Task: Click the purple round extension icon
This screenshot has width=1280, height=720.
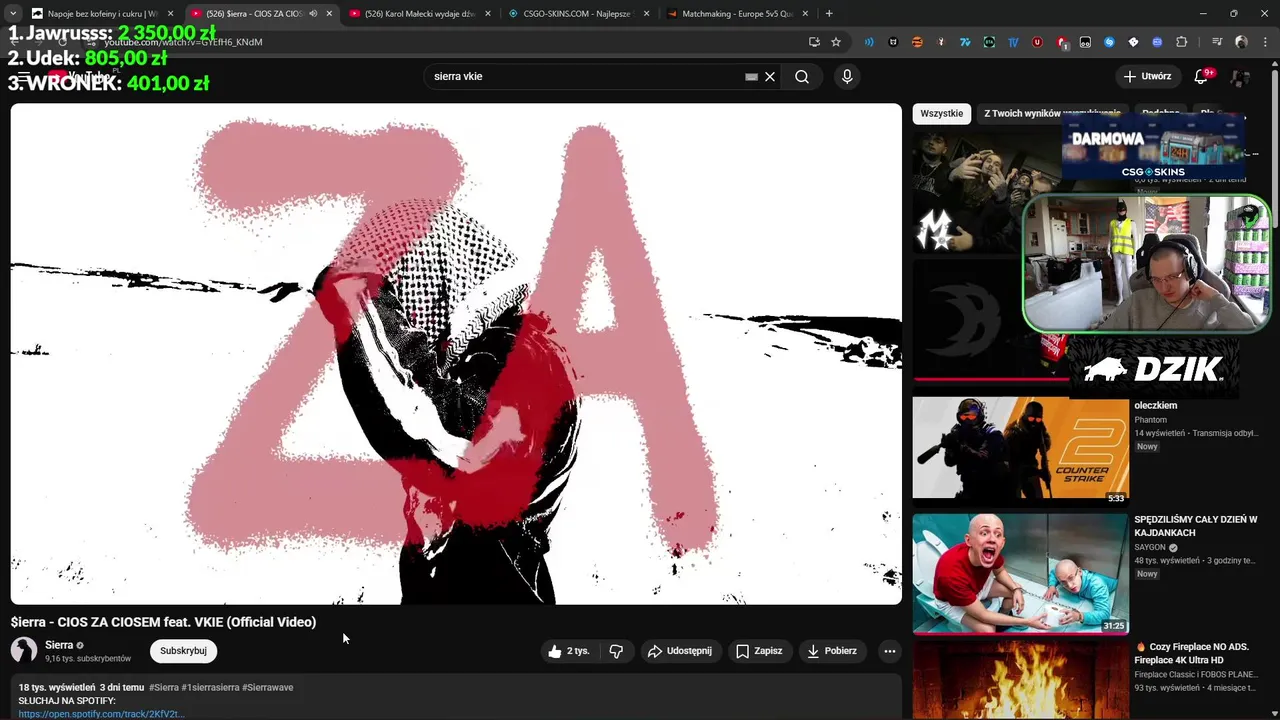Action: pos(1157,42)
